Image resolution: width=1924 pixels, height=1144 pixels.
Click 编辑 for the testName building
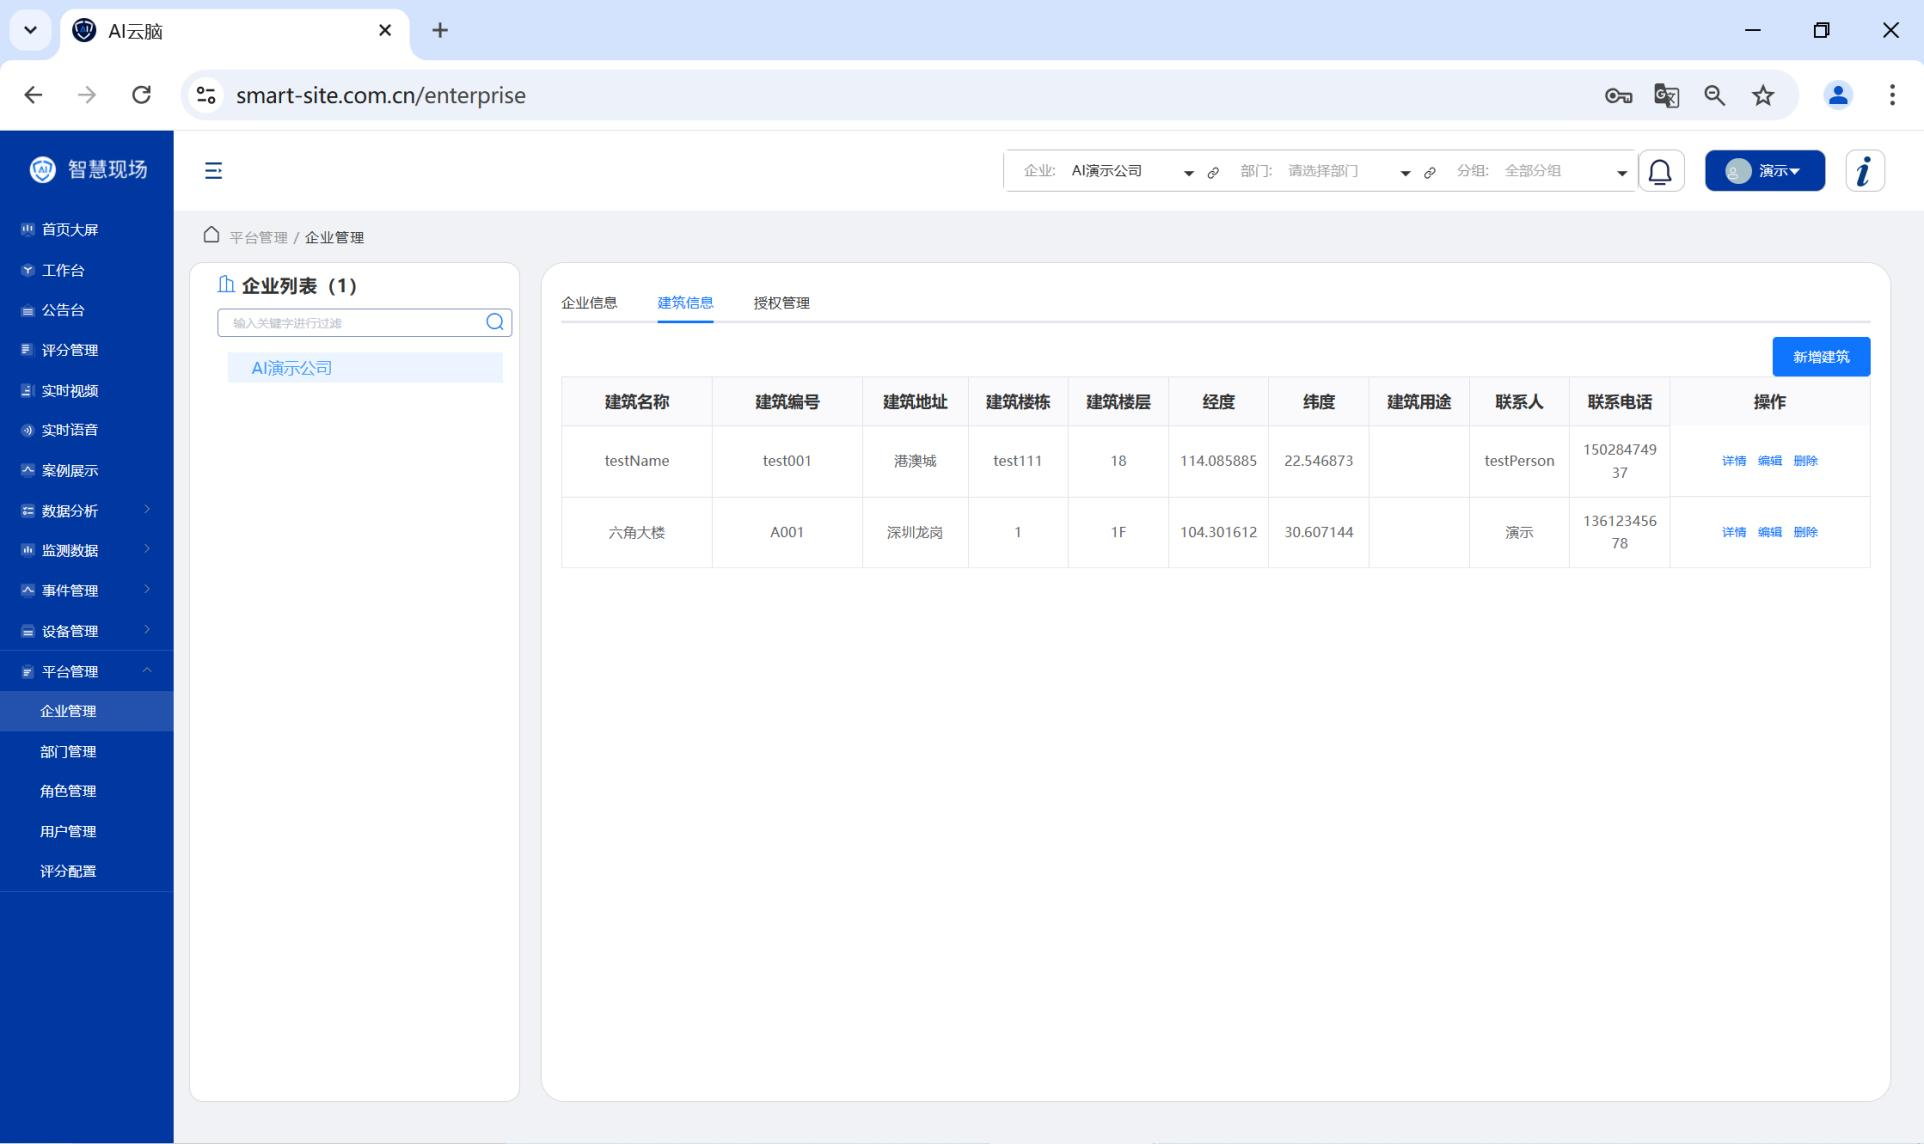(x=1770, y=461)
